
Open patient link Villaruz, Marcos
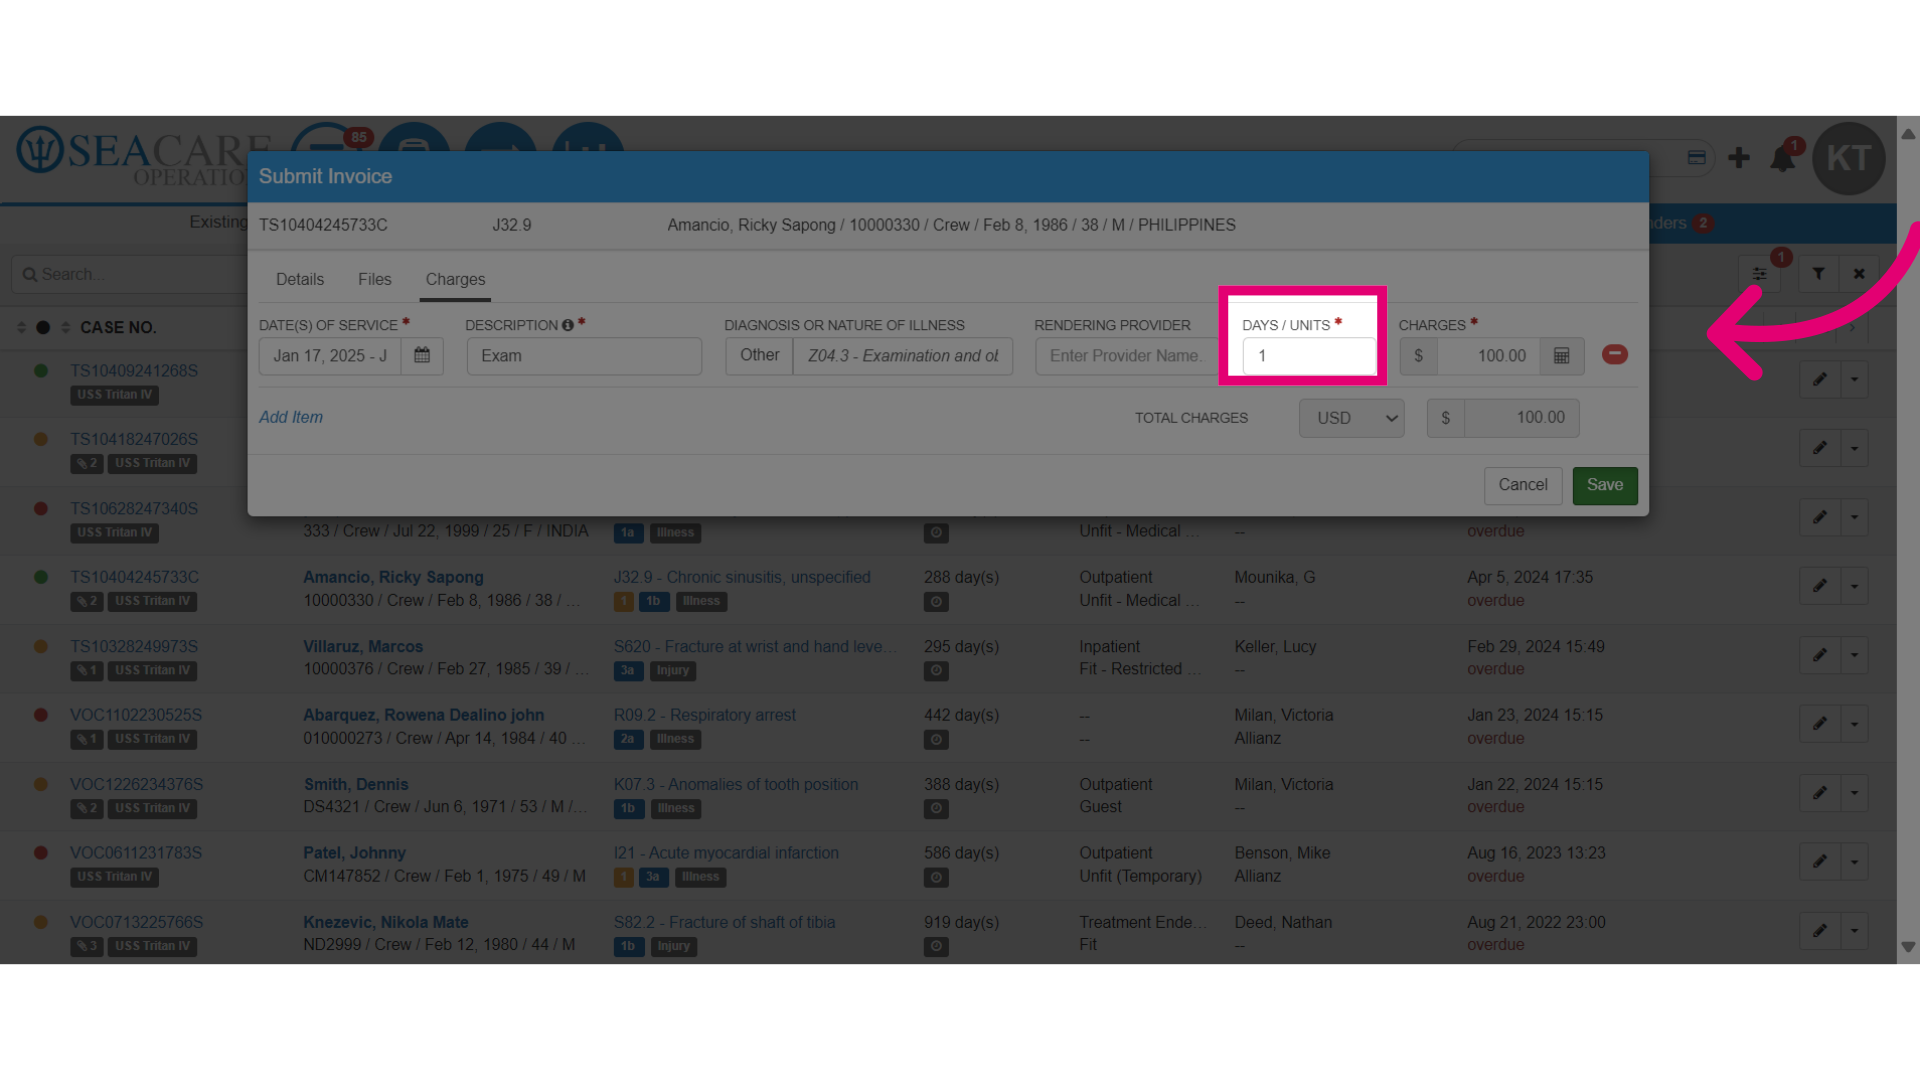point(363,647)
